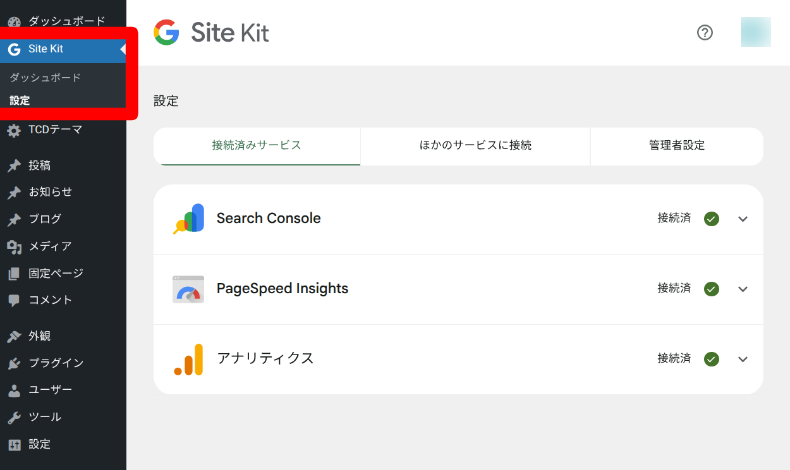The height and width of the screenshot is (470, 790).
Task: Click the green check for アナリティクス
Action: 711,359
